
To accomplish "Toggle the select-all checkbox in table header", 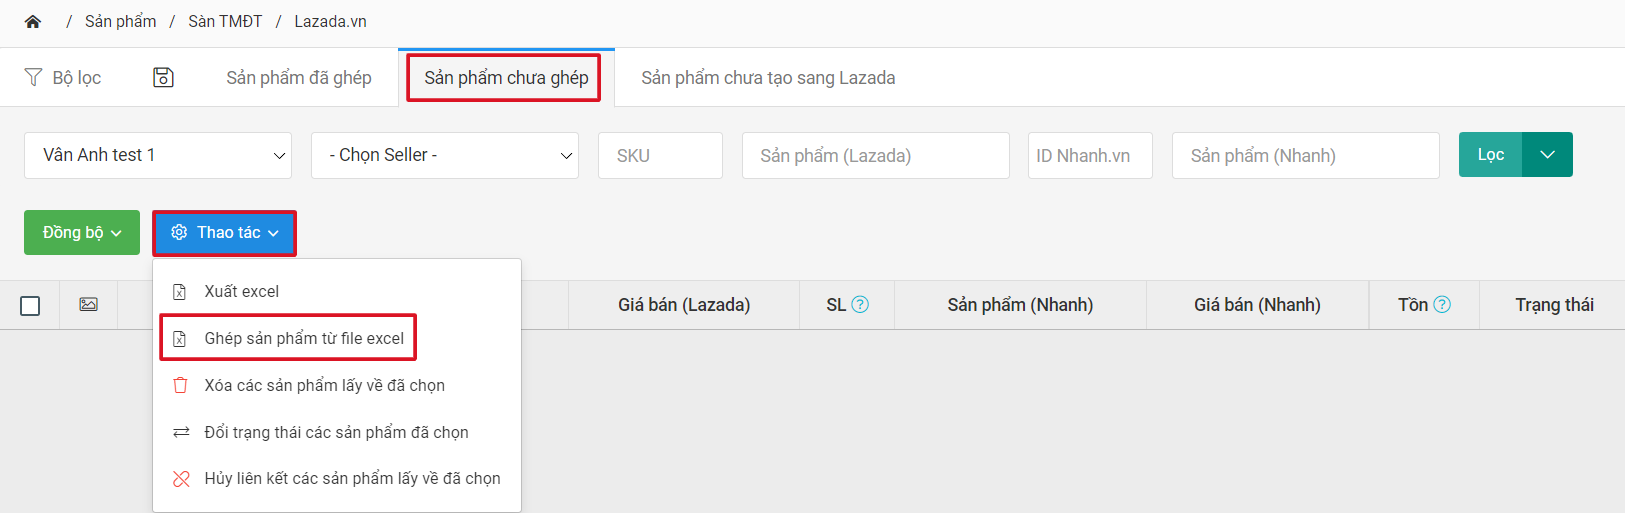I will coord(30,306).
